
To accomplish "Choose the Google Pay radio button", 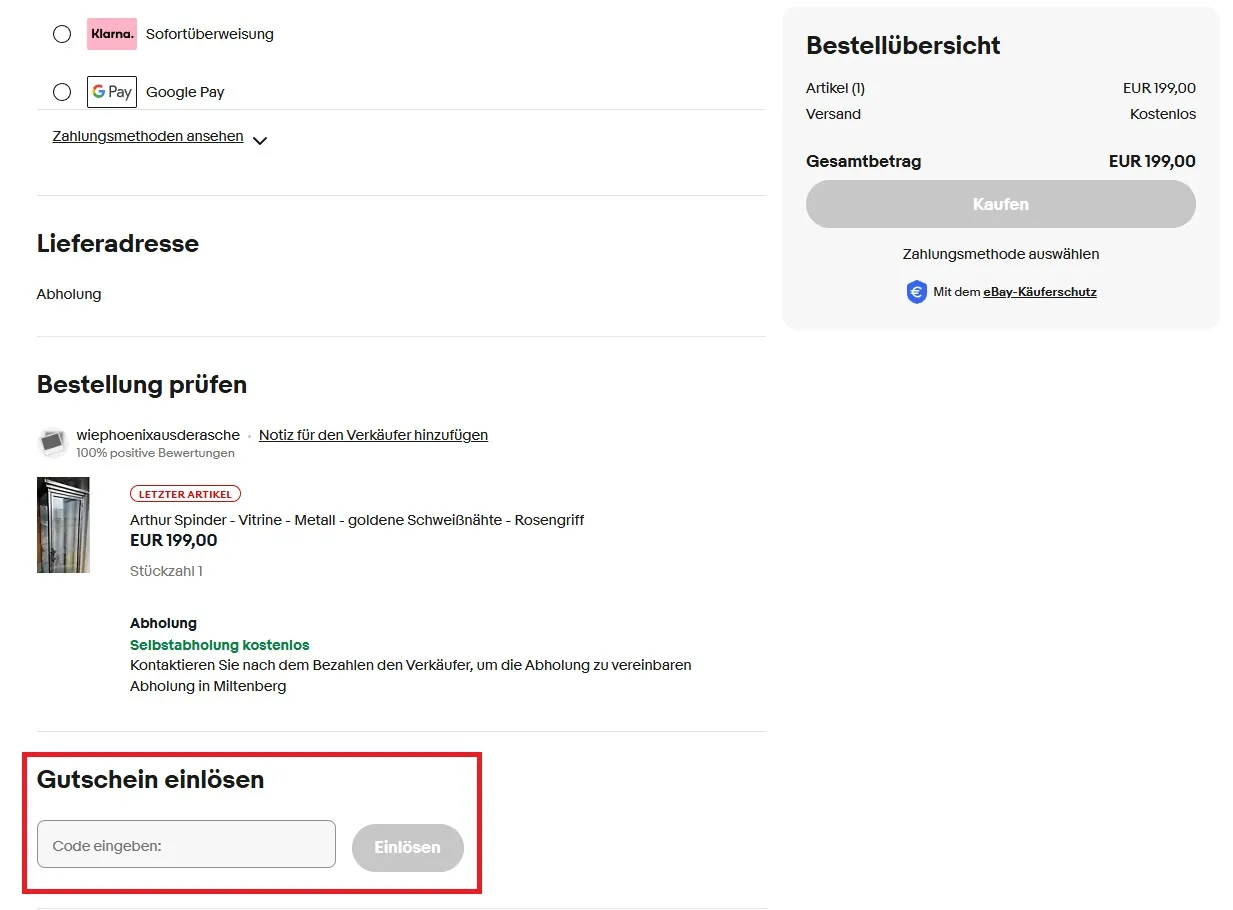I will click(x=61, y=91).
